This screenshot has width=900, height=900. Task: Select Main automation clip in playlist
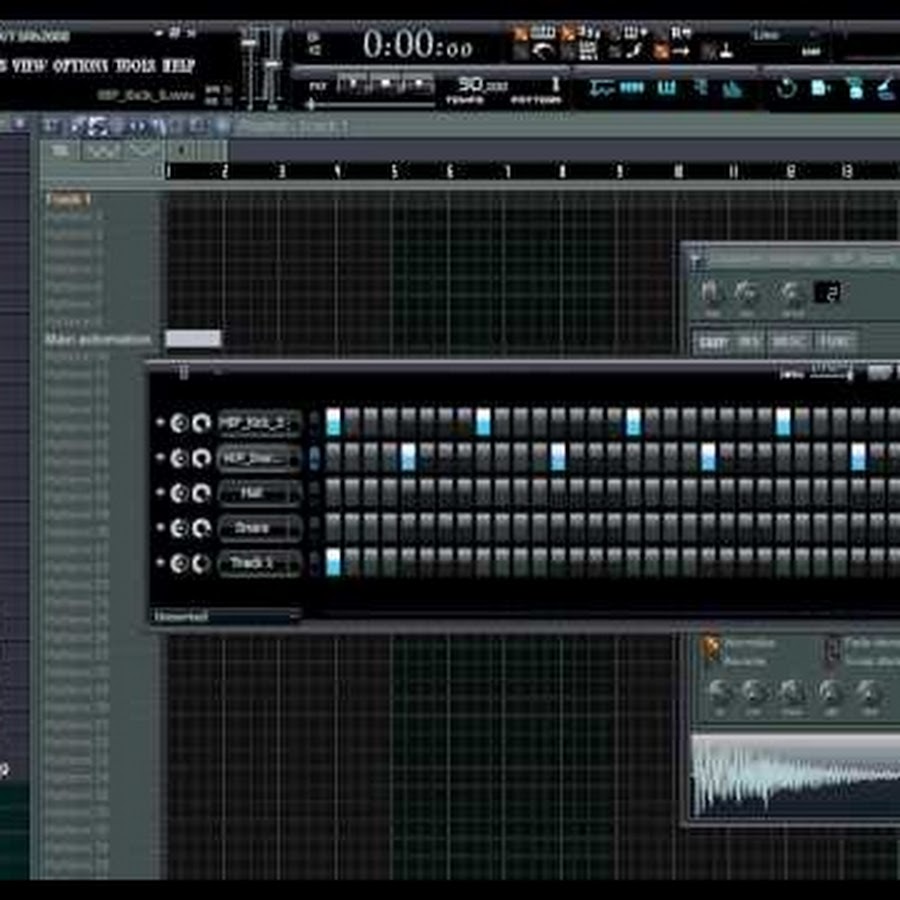click(x=193, y=339)
